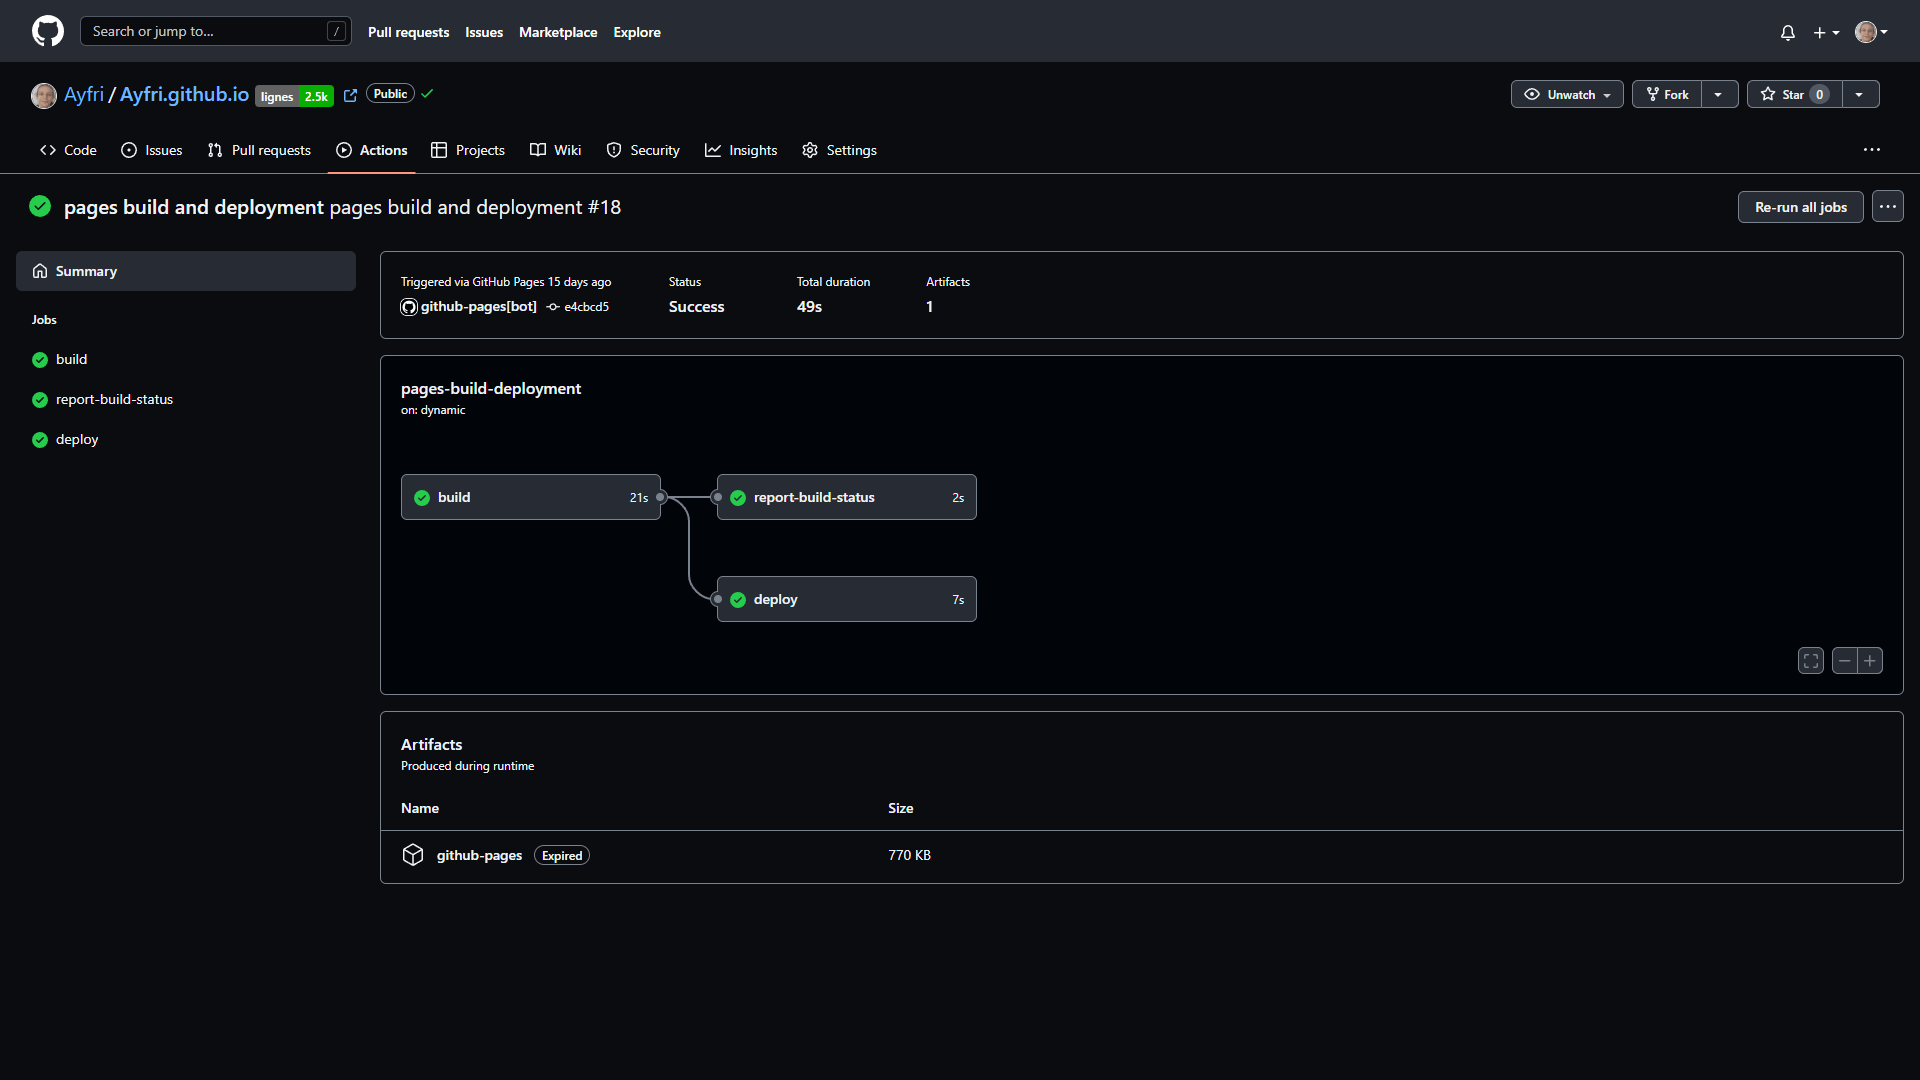Open the user avatar menu in the header

[1871, 32]
